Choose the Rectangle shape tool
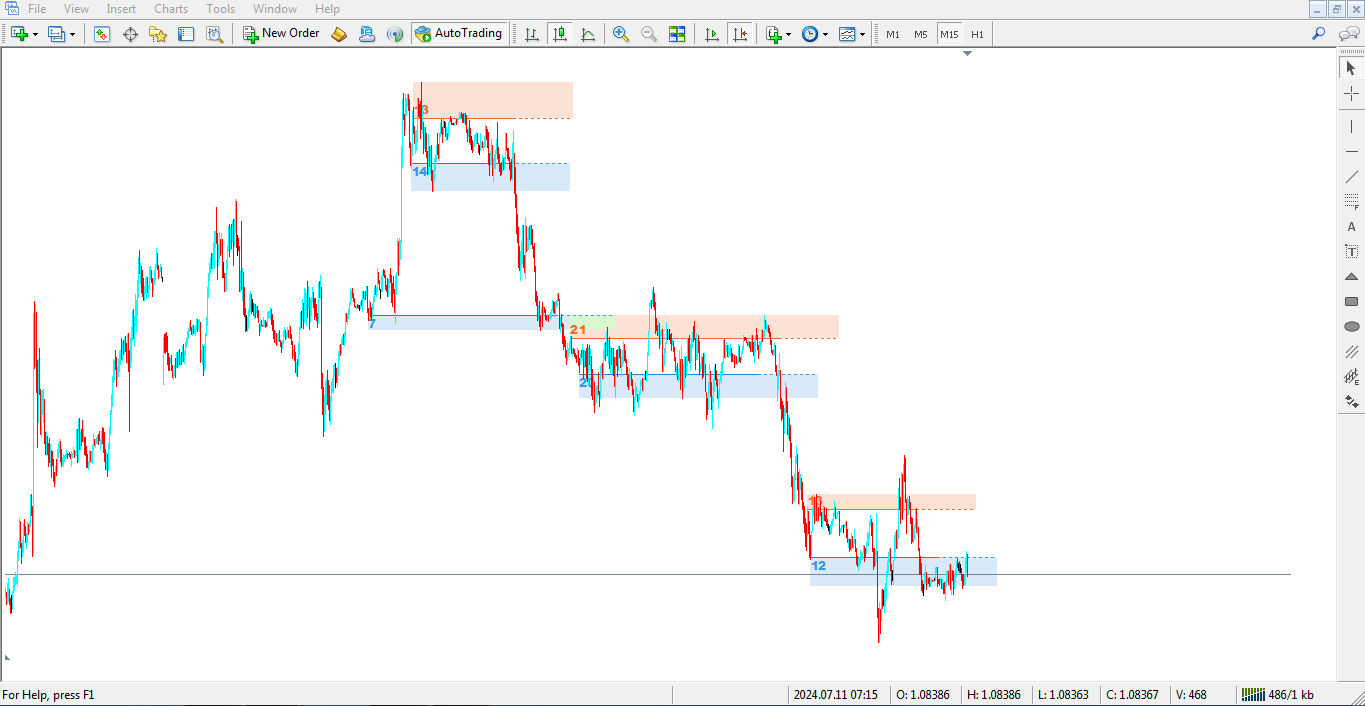The height and width of the screenshot is (706, 1365). (1352, 301)
